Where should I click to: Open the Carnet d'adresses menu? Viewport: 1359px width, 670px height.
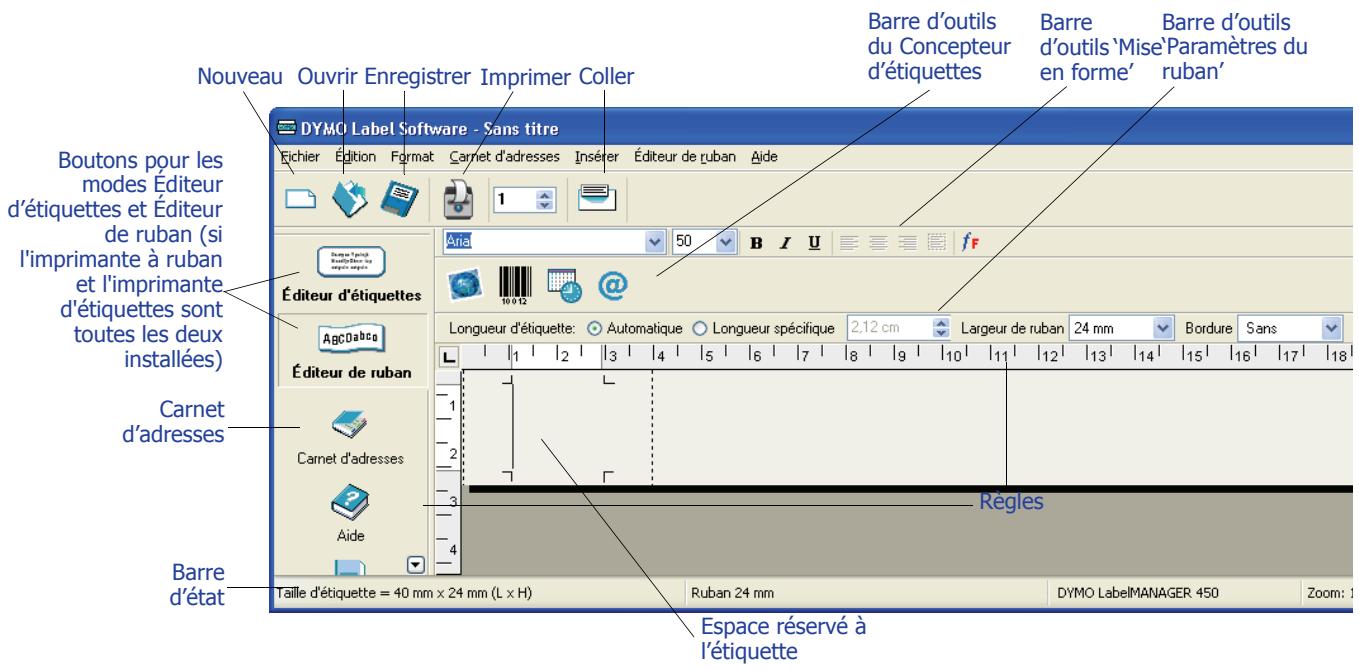click(x=504, y=156)
